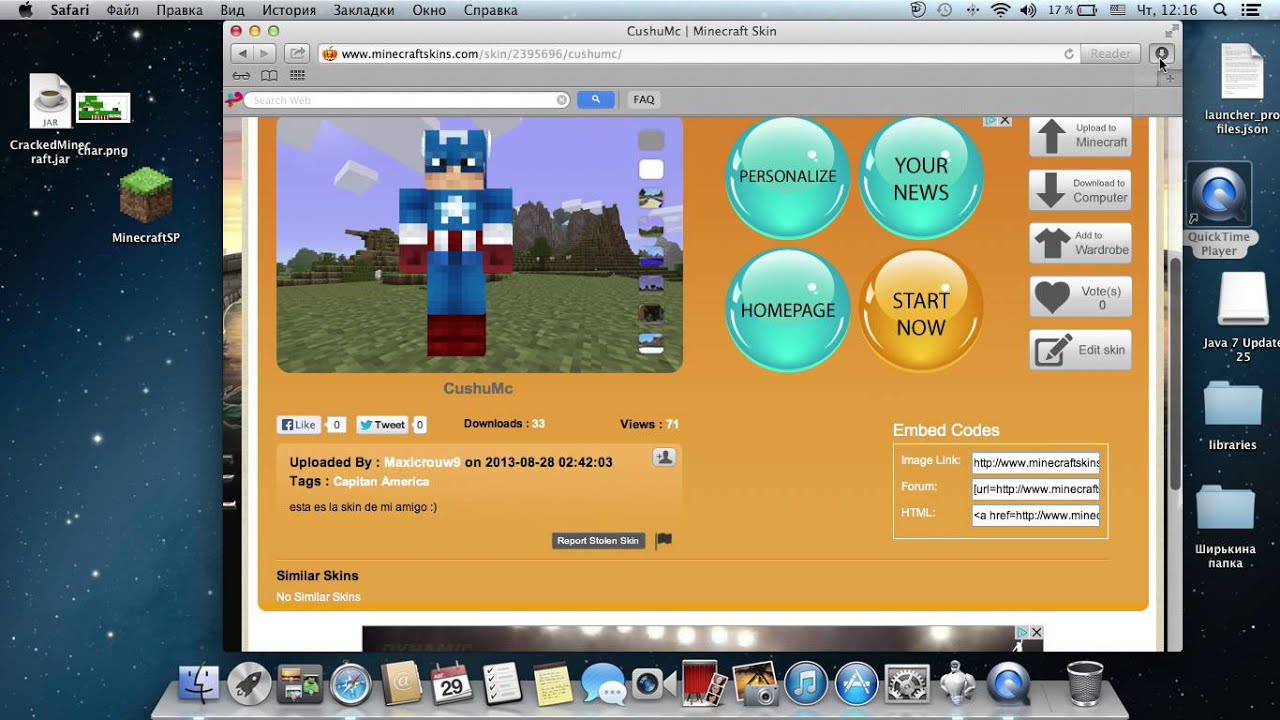
Task: Select the MinecraftSP desktop icon
Action: 146,206
